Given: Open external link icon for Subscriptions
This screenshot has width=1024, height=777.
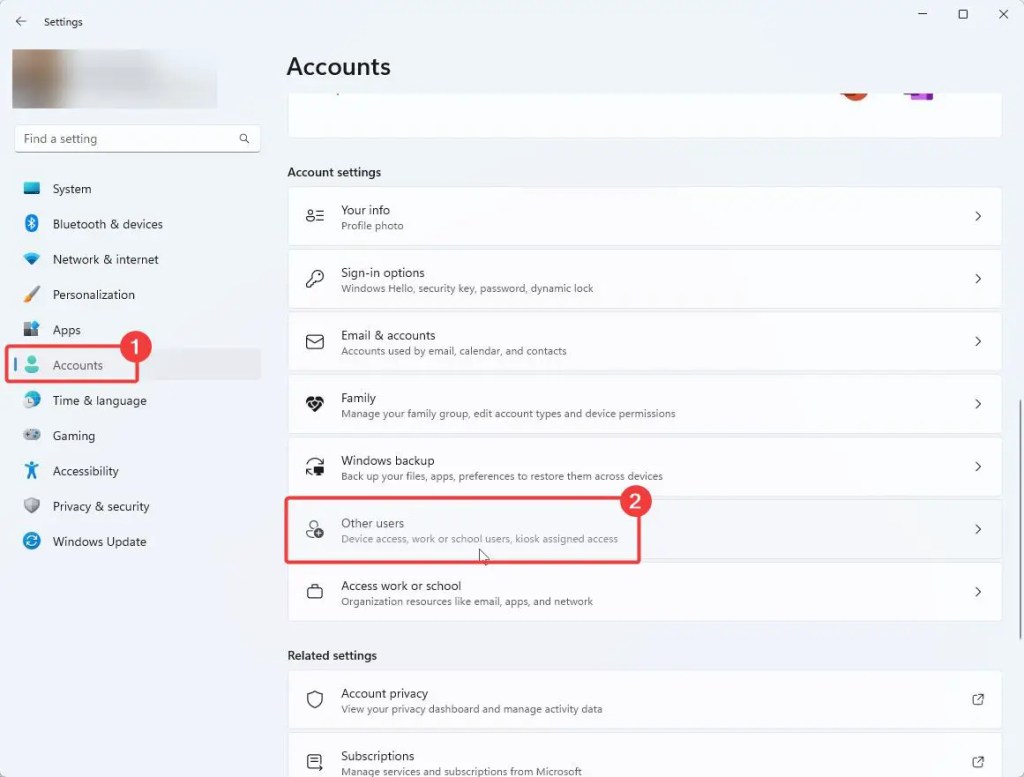Looking at the screenshot, I should click(x=978, y=762).
